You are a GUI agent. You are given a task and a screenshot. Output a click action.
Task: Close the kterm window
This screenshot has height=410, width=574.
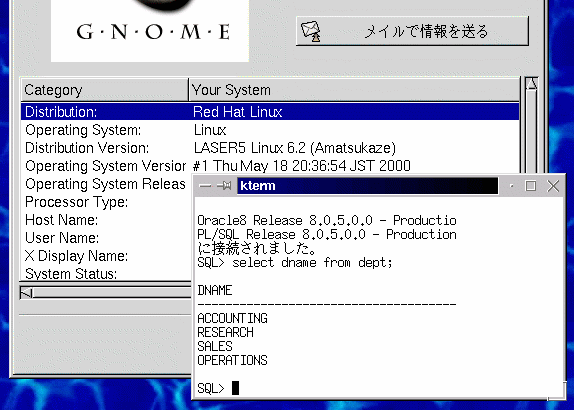point(553,186)
